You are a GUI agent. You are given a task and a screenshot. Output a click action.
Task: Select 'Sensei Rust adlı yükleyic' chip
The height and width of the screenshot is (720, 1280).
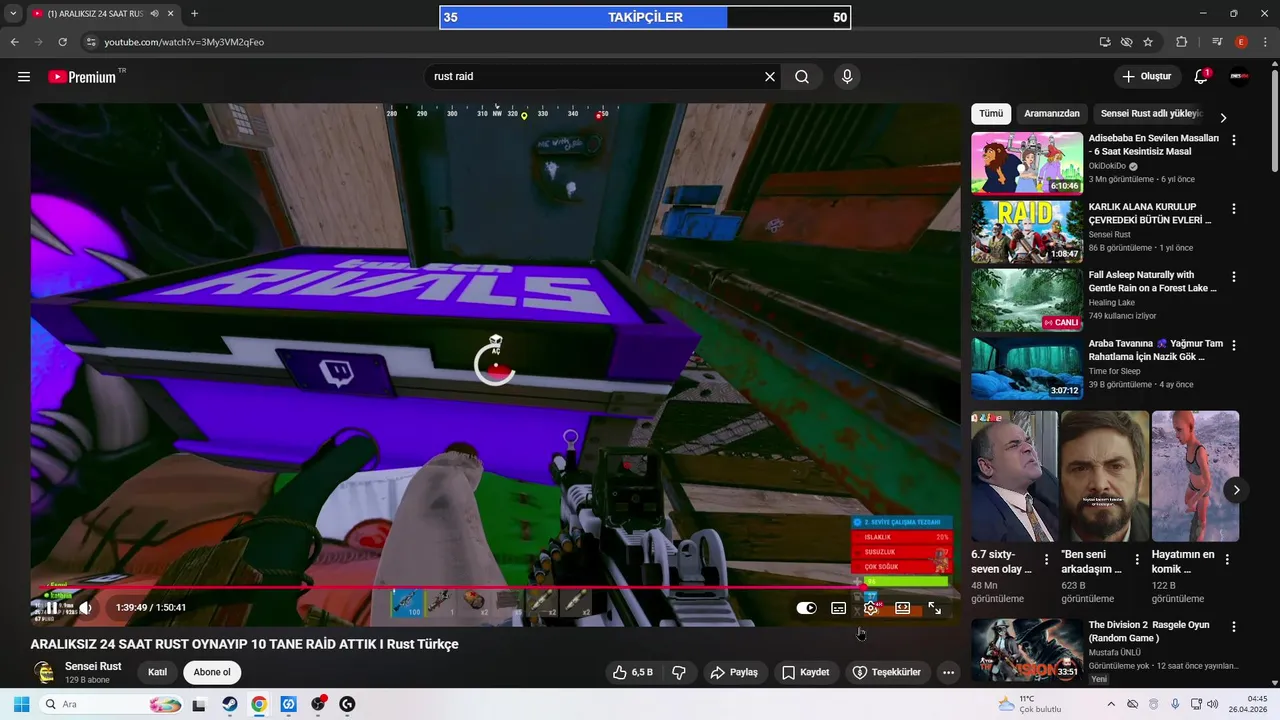point(1151,114)
